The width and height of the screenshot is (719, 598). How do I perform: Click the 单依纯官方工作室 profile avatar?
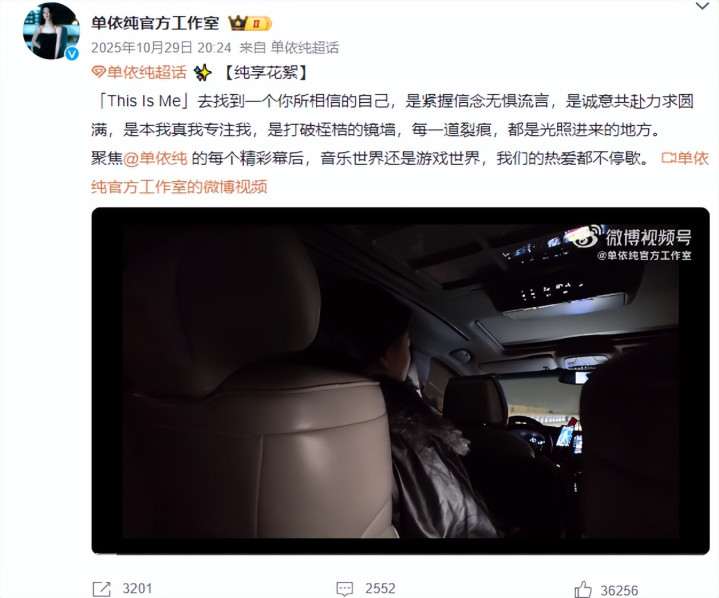pos(51,31)
